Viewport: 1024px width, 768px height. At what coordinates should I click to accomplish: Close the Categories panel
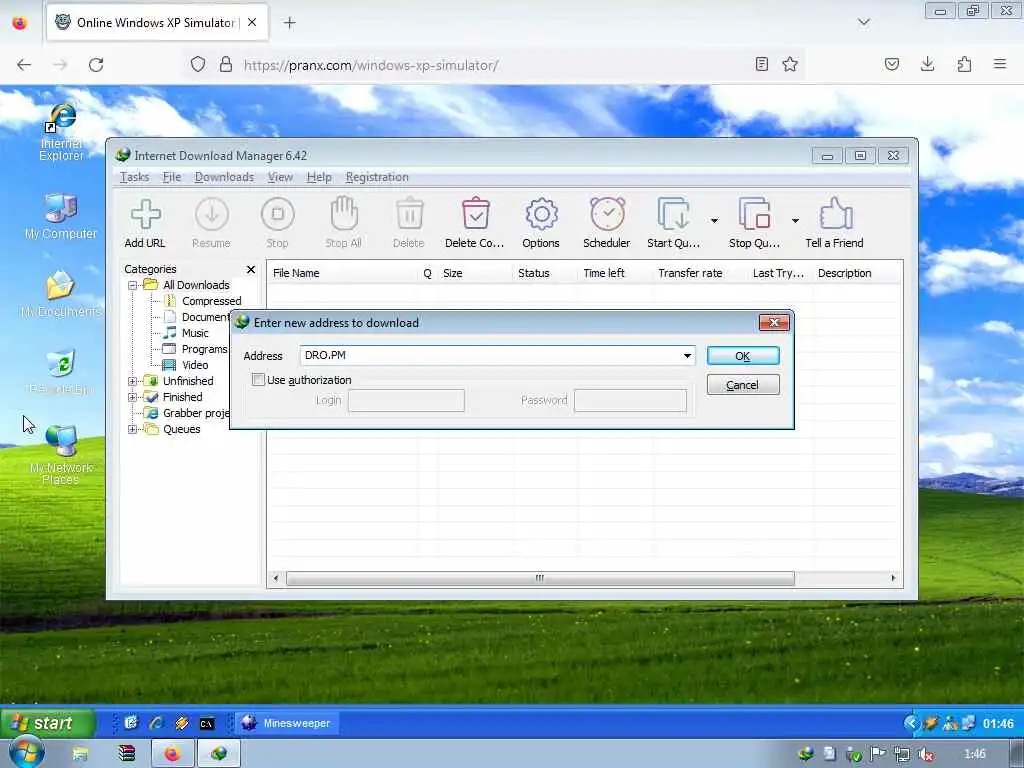coord(251,270)
